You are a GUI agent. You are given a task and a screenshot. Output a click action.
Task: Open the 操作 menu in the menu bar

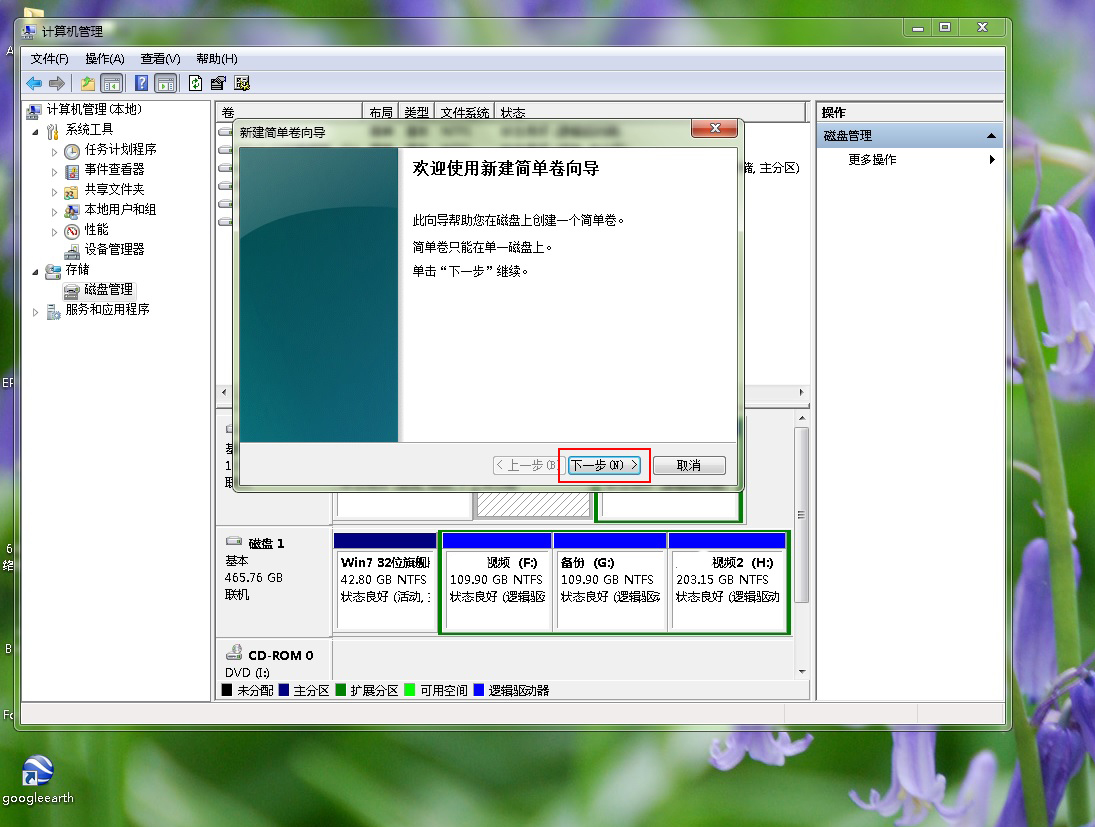(x=104, y=58)
